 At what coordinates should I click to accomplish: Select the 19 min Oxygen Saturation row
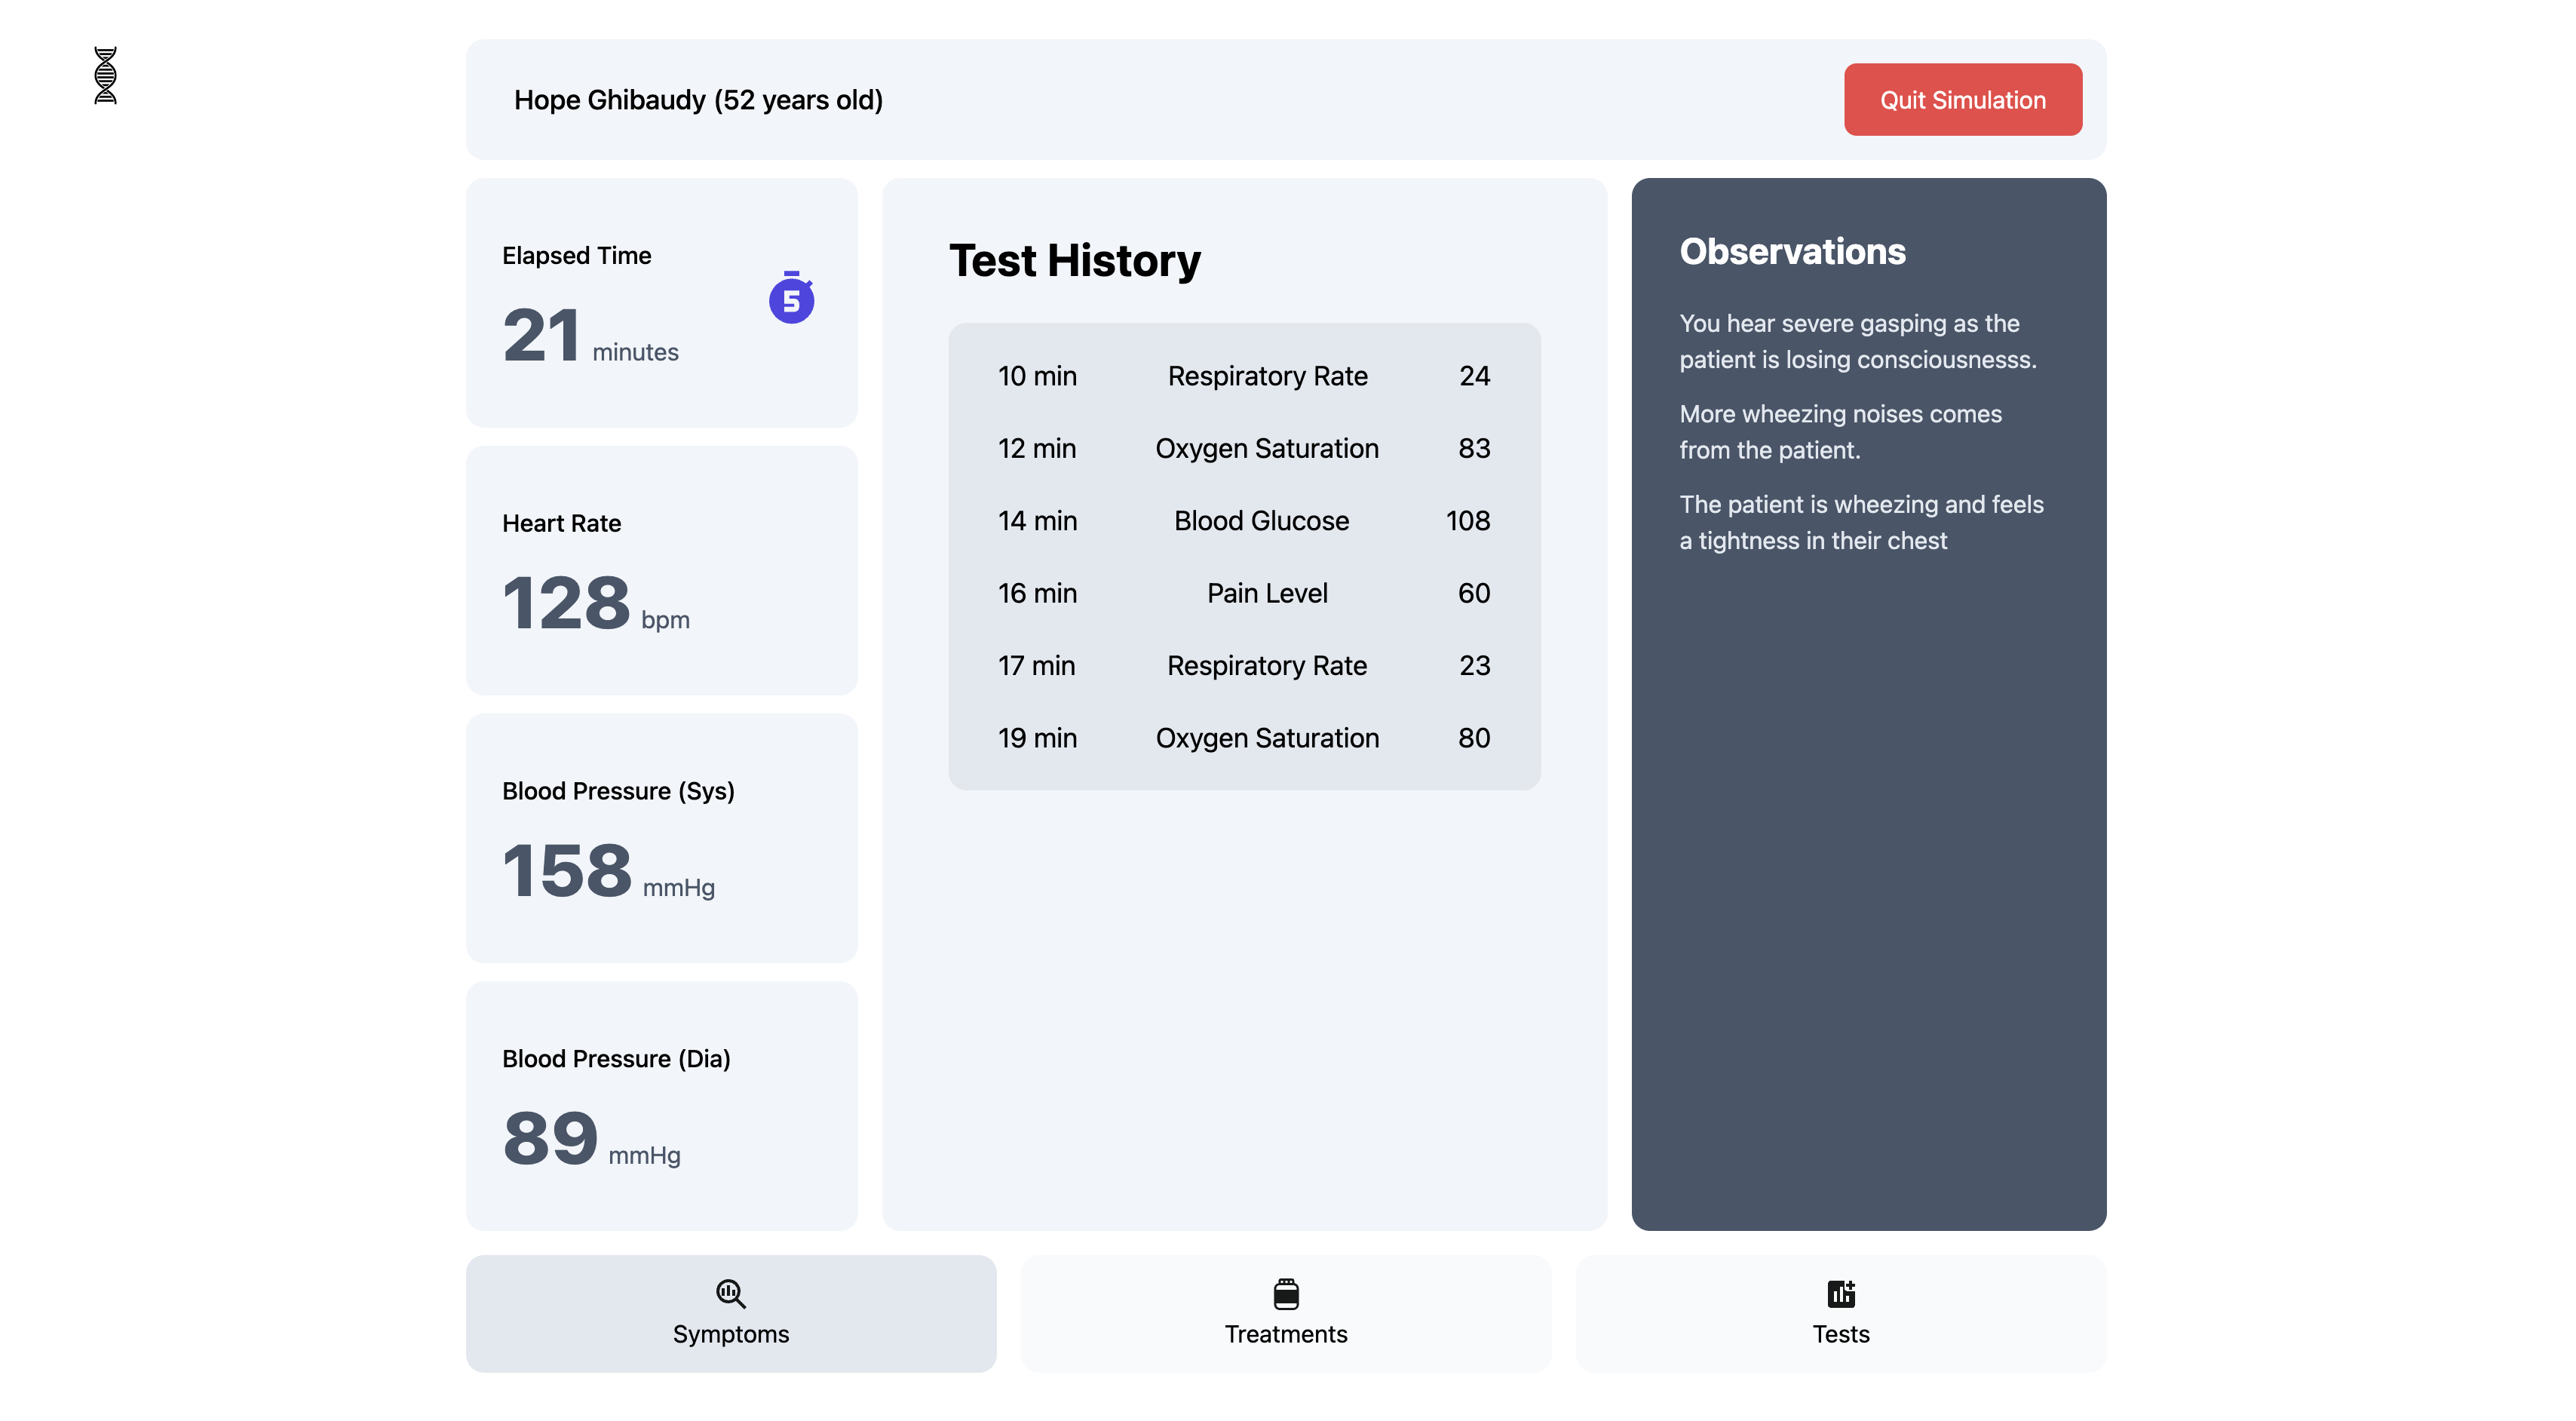point(1243,738)
